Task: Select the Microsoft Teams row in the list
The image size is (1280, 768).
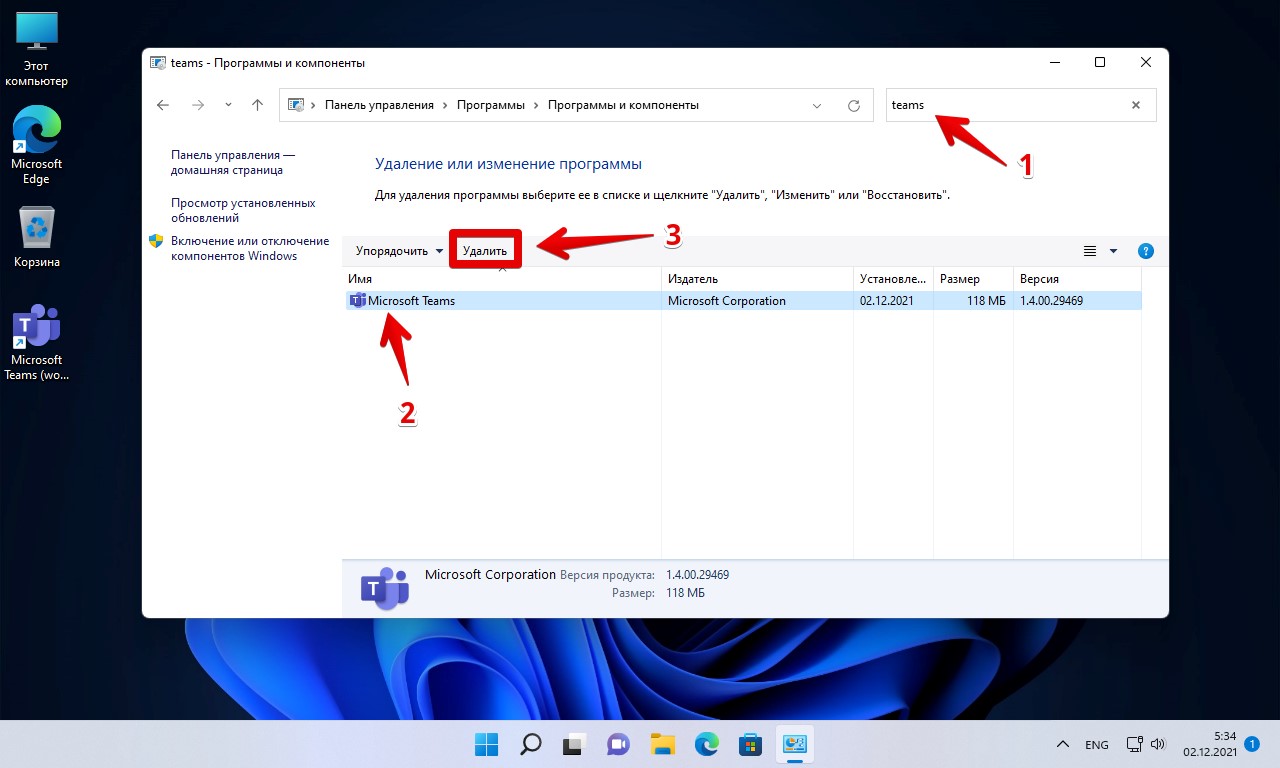Action: 743,301
